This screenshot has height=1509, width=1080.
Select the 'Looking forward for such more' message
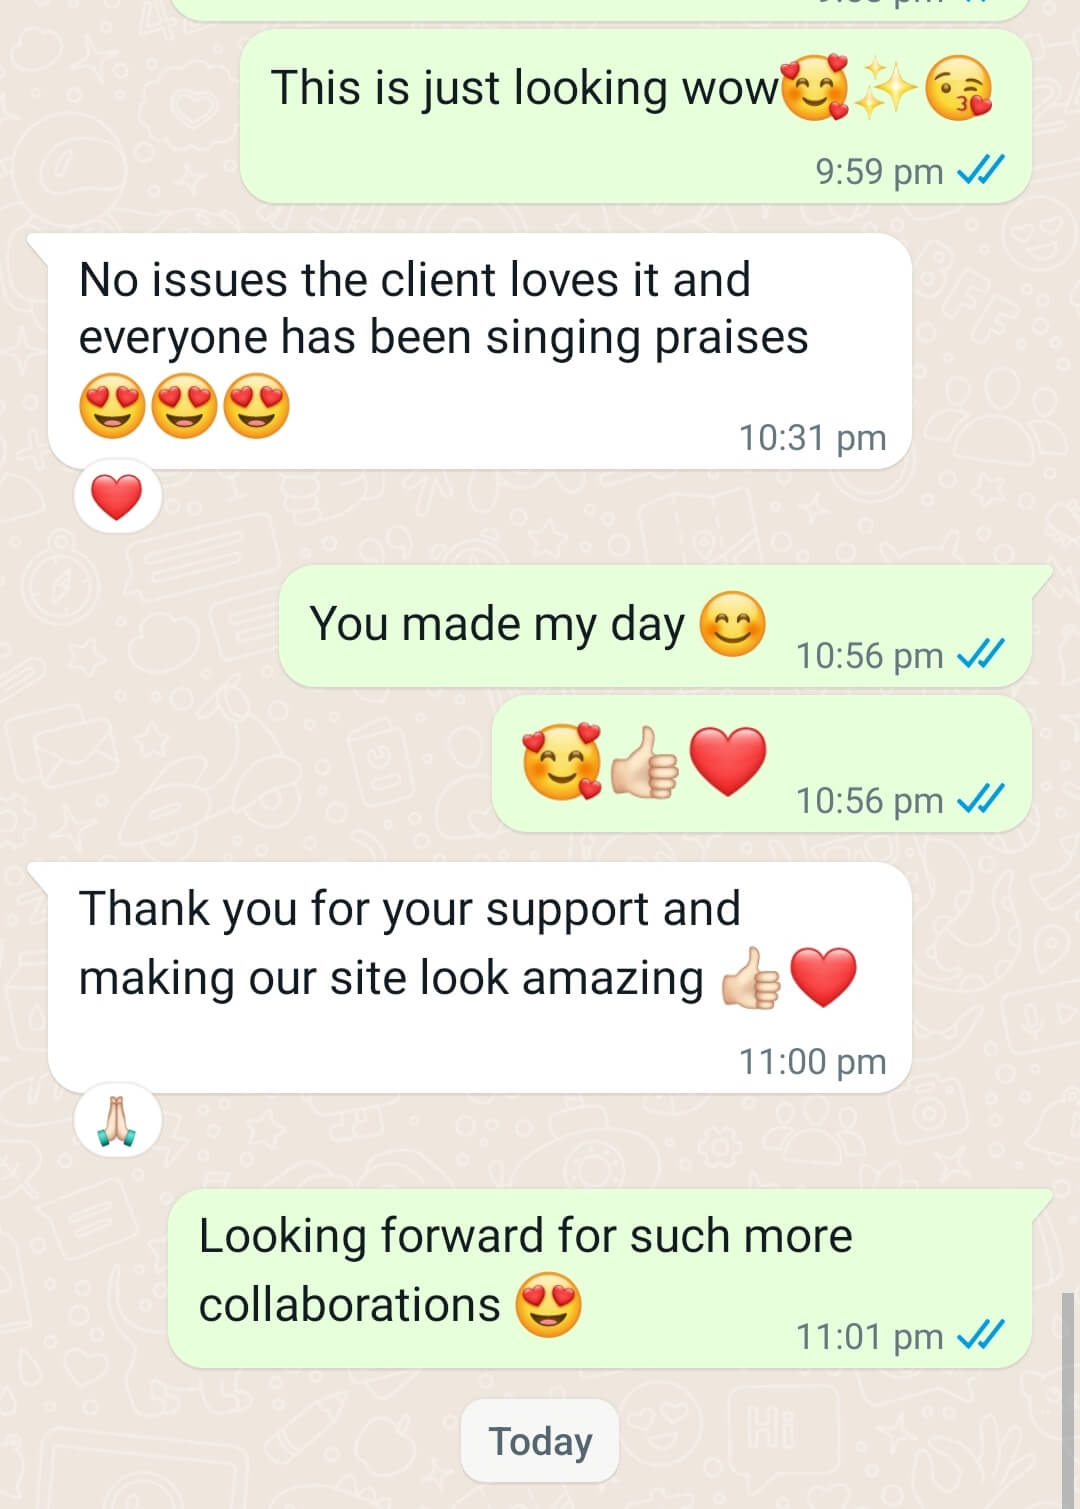pos(600,1278)
